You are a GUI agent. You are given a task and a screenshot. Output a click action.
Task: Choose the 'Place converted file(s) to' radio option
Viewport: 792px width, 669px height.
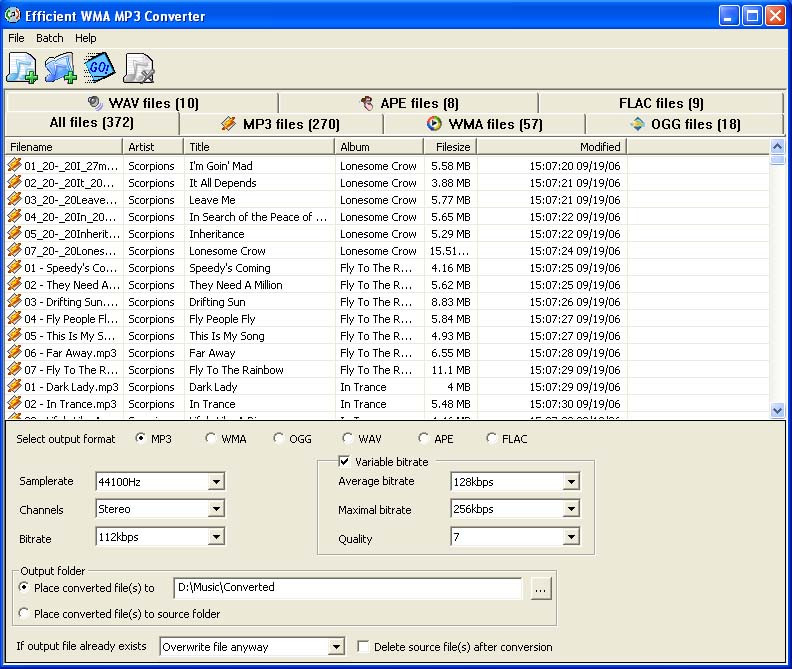(x=24, y=587)
